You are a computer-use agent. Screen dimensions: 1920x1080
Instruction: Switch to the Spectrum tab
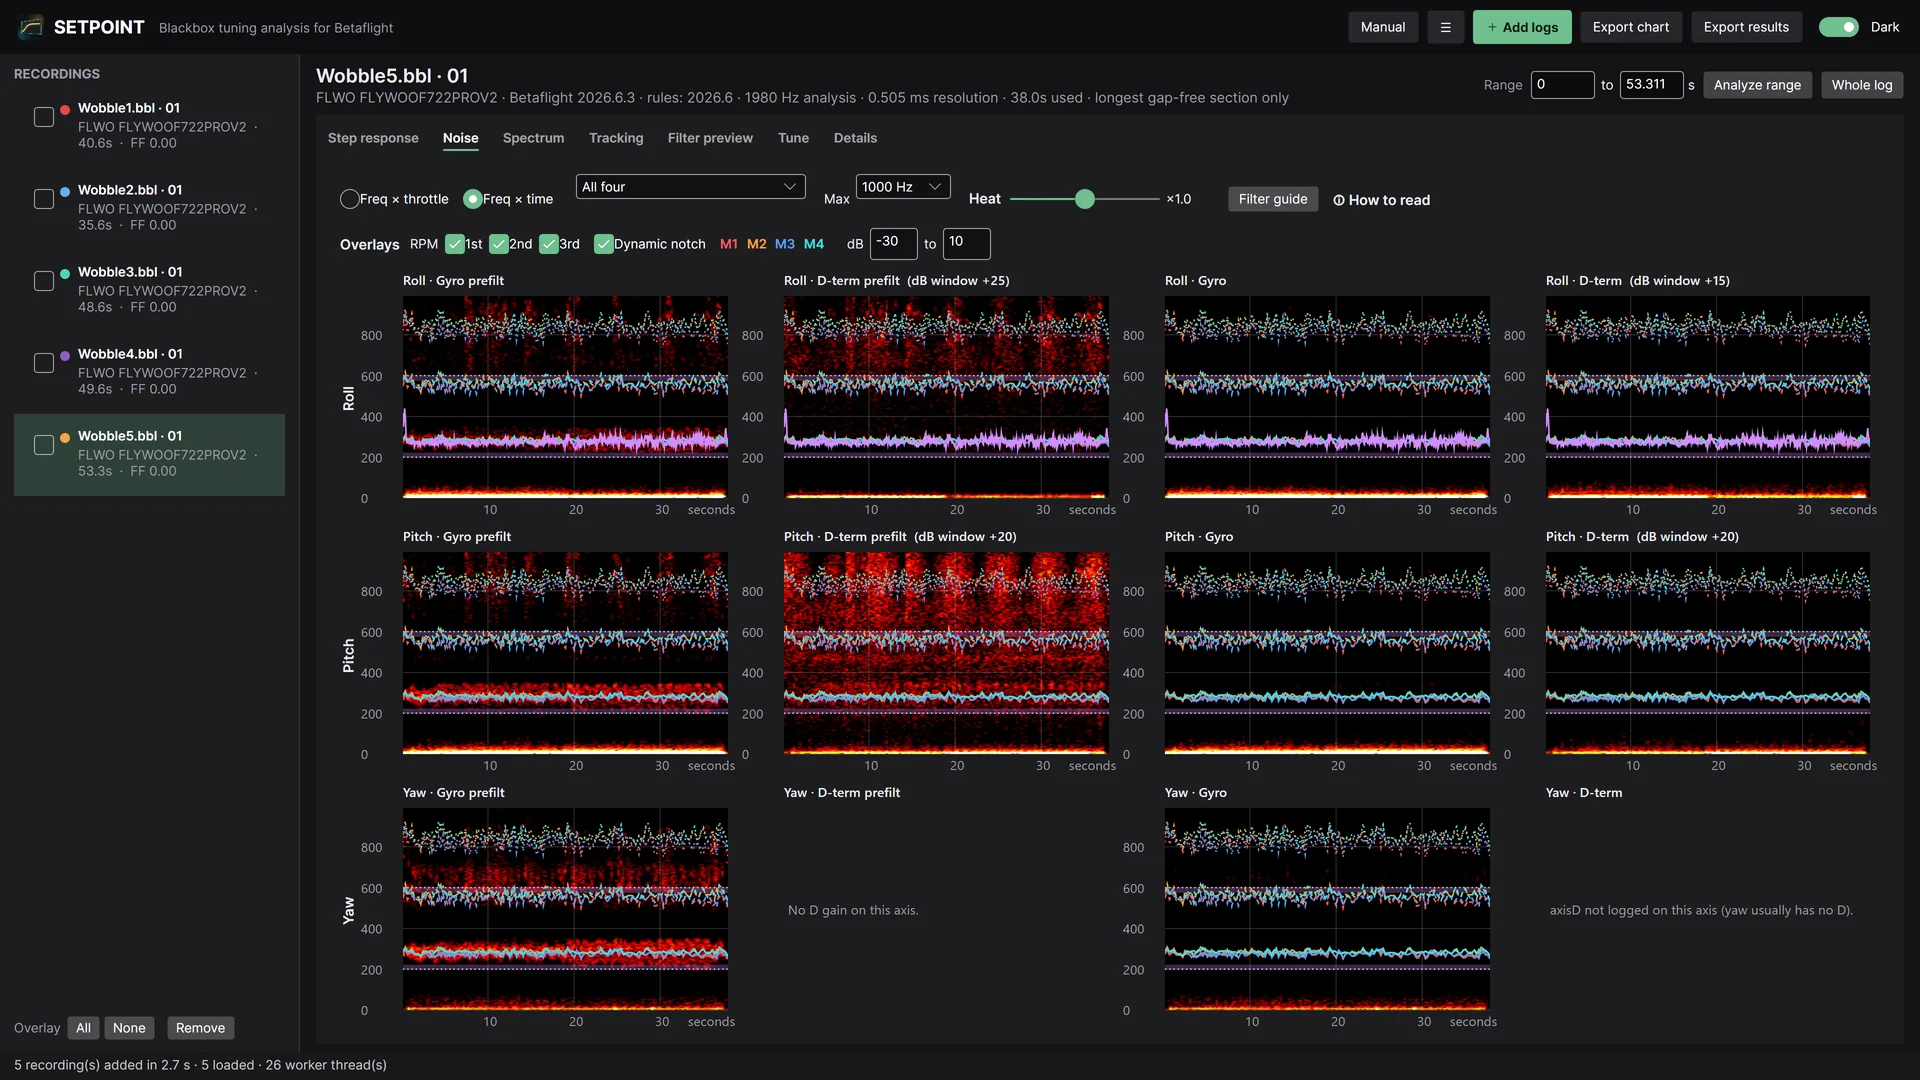point(533,138)
